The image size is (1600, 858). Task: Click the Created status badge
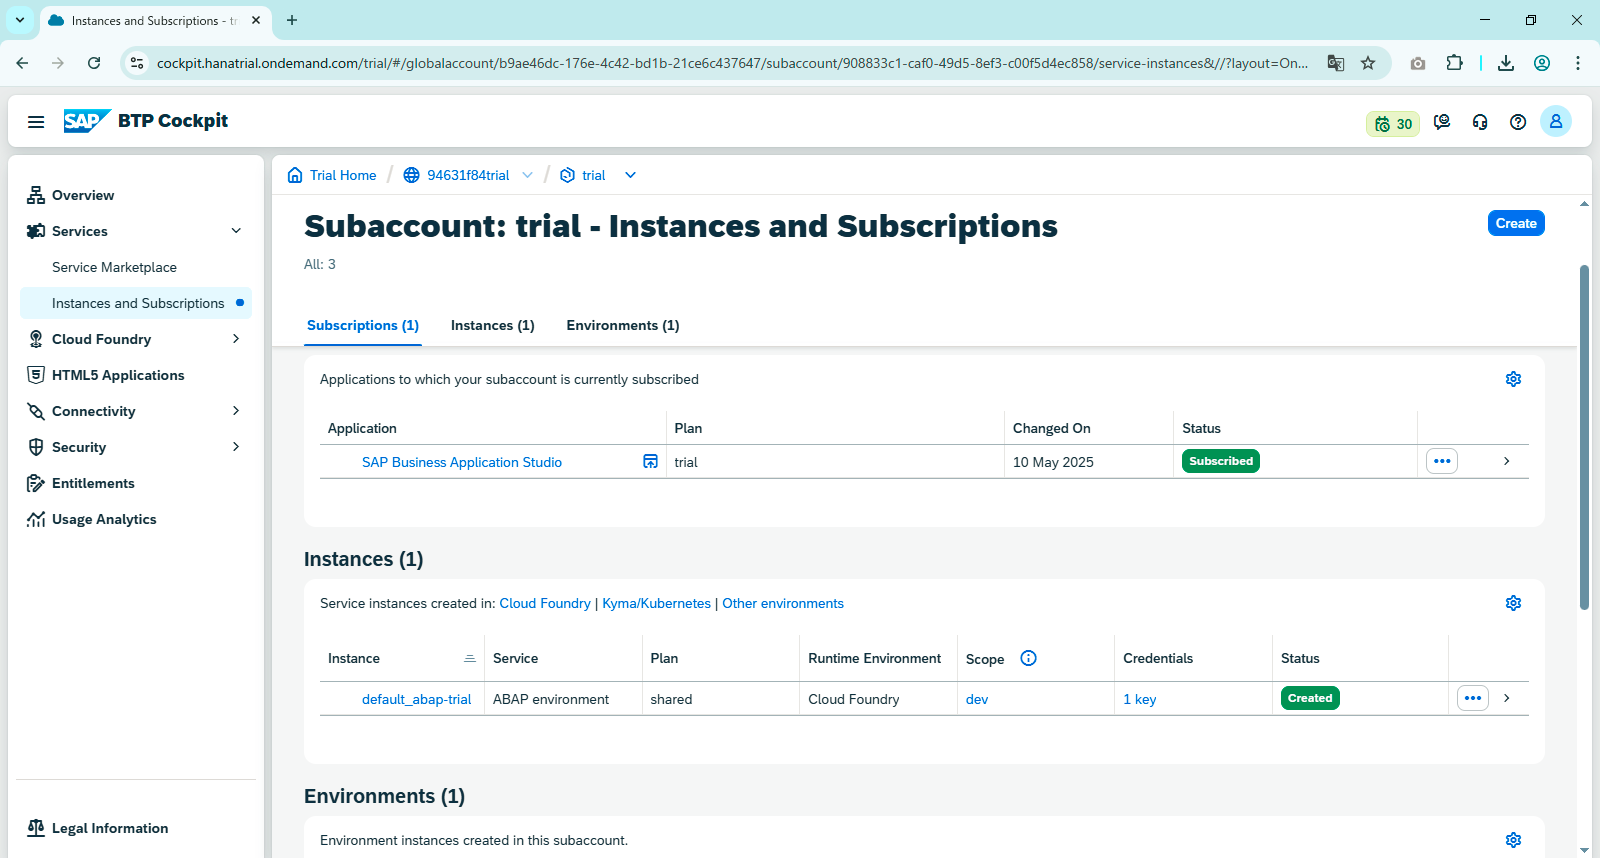pyautogui.click(x=1310, y=698)
